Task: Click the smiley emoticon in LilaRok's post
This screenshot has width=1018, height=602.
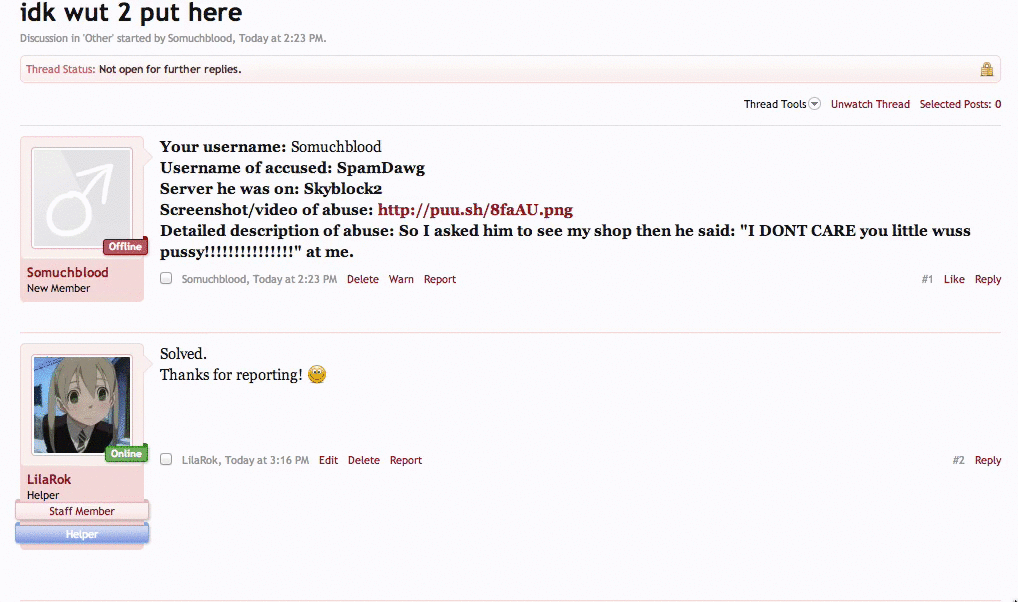Action: (x=317, y=375)
